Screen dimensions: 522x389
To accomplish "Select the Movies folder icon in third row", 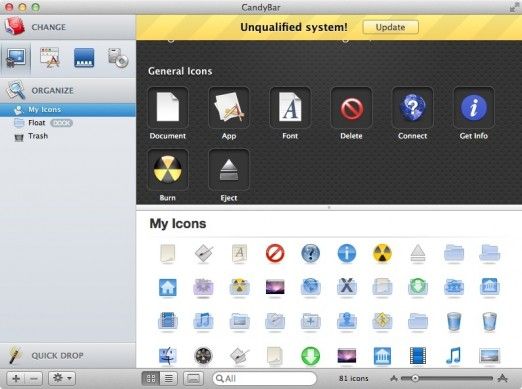I will [x=168, y=321].
